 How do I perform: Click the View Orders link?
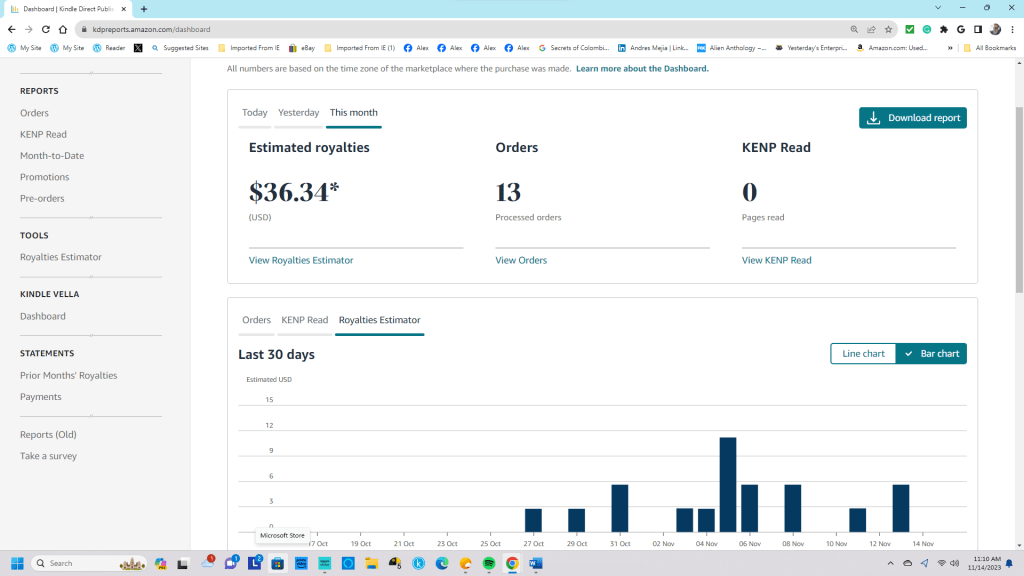coord(521,260)
